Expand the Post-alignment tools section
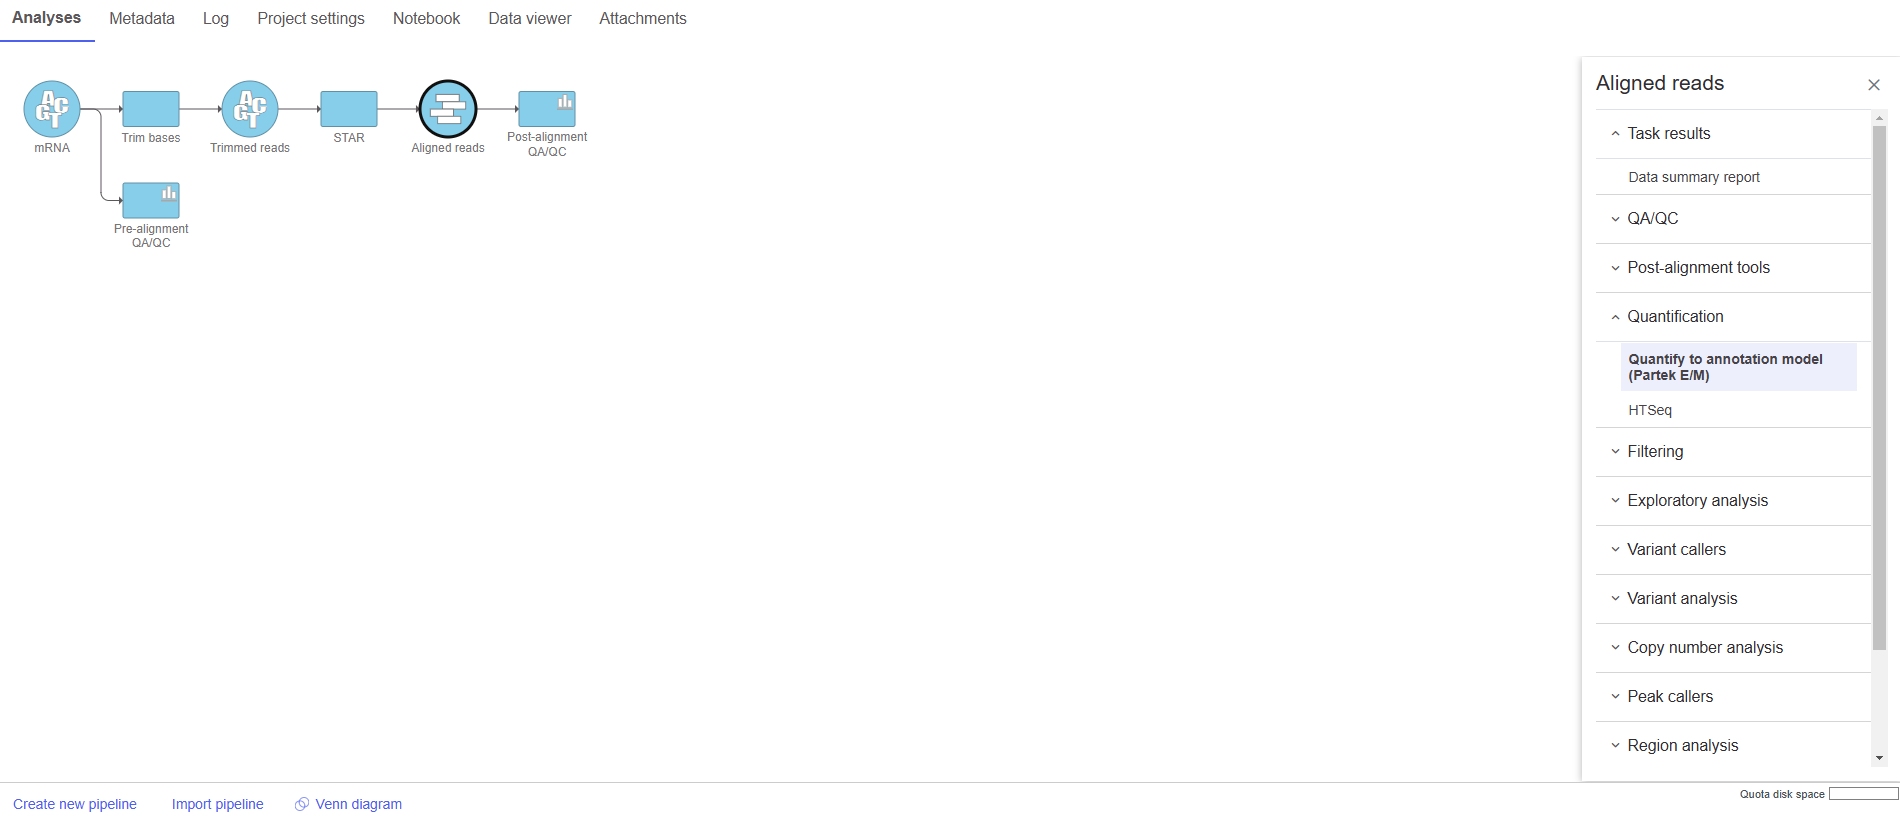This screenshot has height=817, width=1900. click(x=1697, y=268)
